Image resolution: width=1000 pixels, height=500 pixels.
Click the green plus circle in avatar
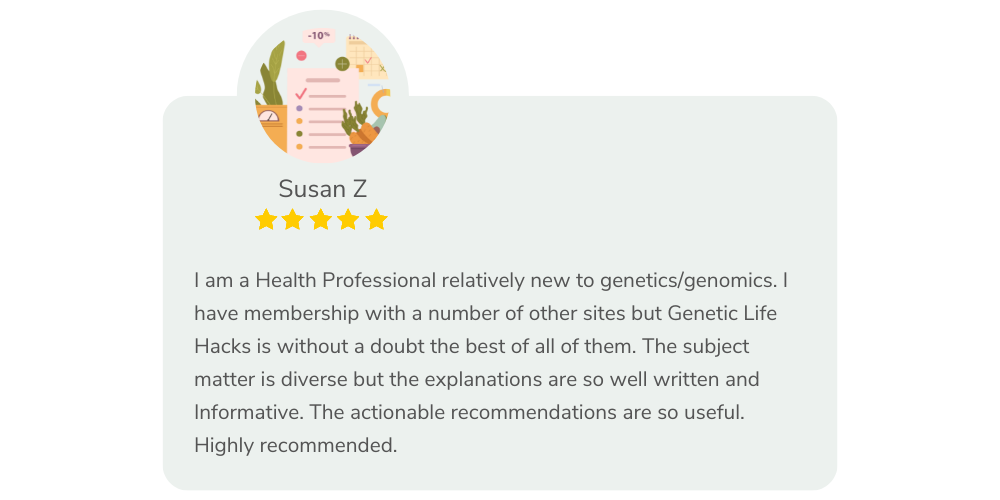coord(342,63)
